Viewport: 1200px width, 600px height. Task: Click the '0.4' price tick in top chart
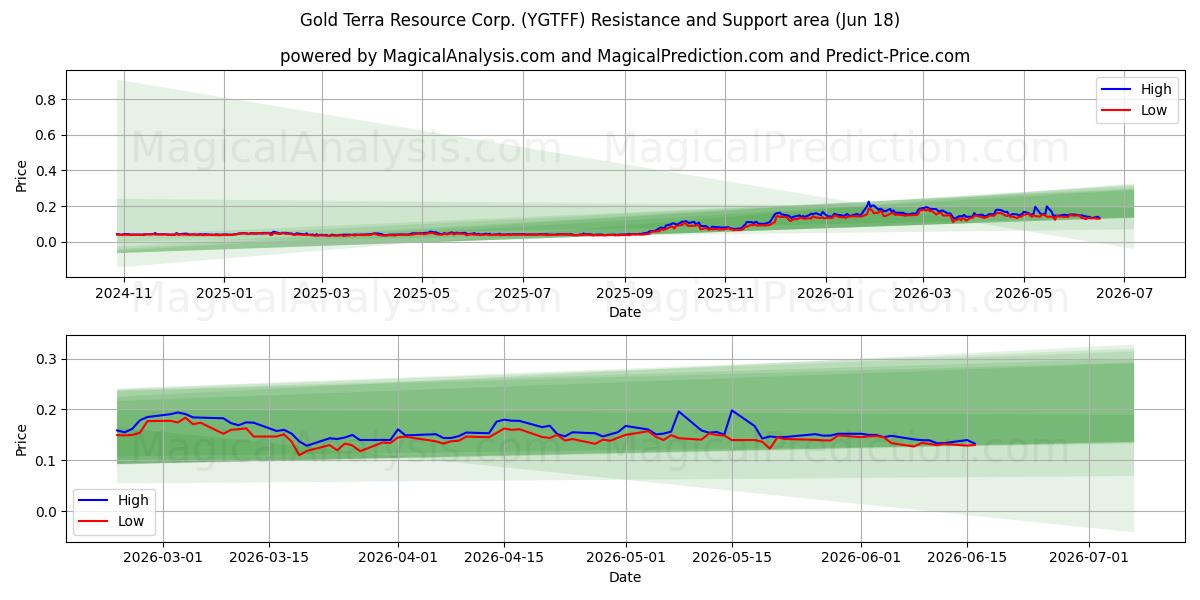(48, 171)
